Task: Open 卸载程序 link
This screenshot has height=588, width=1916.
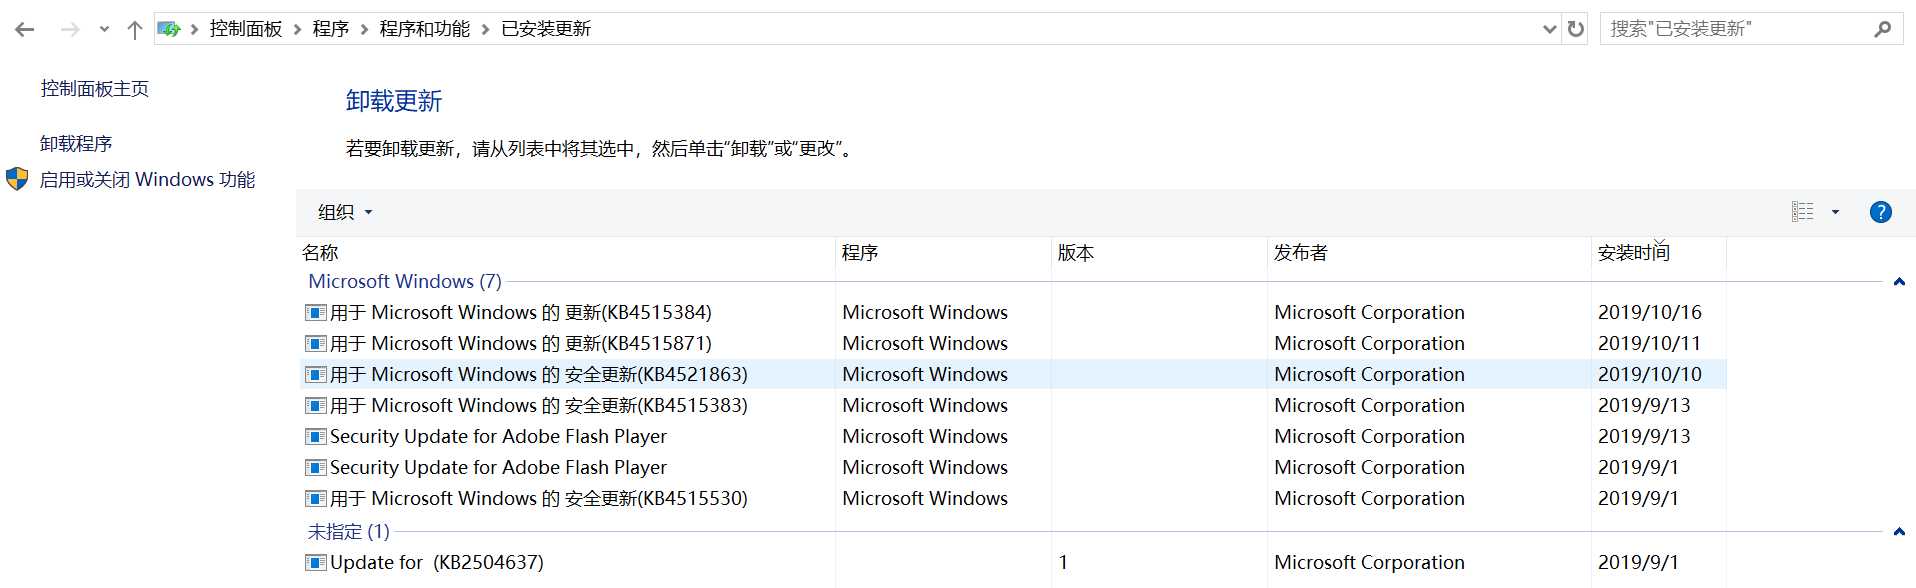Action: (x=76, y=144)
